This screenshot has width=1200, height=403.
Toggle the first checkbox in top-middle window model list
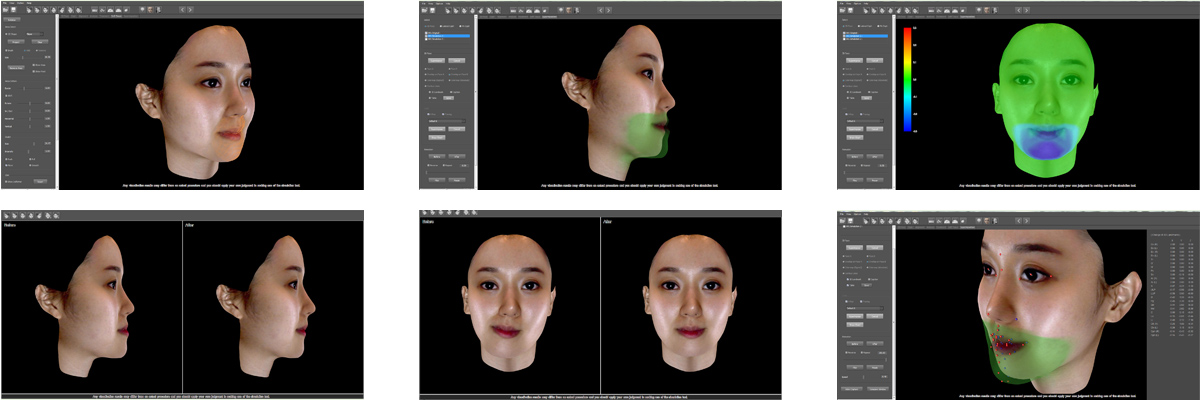click(427, 31)
